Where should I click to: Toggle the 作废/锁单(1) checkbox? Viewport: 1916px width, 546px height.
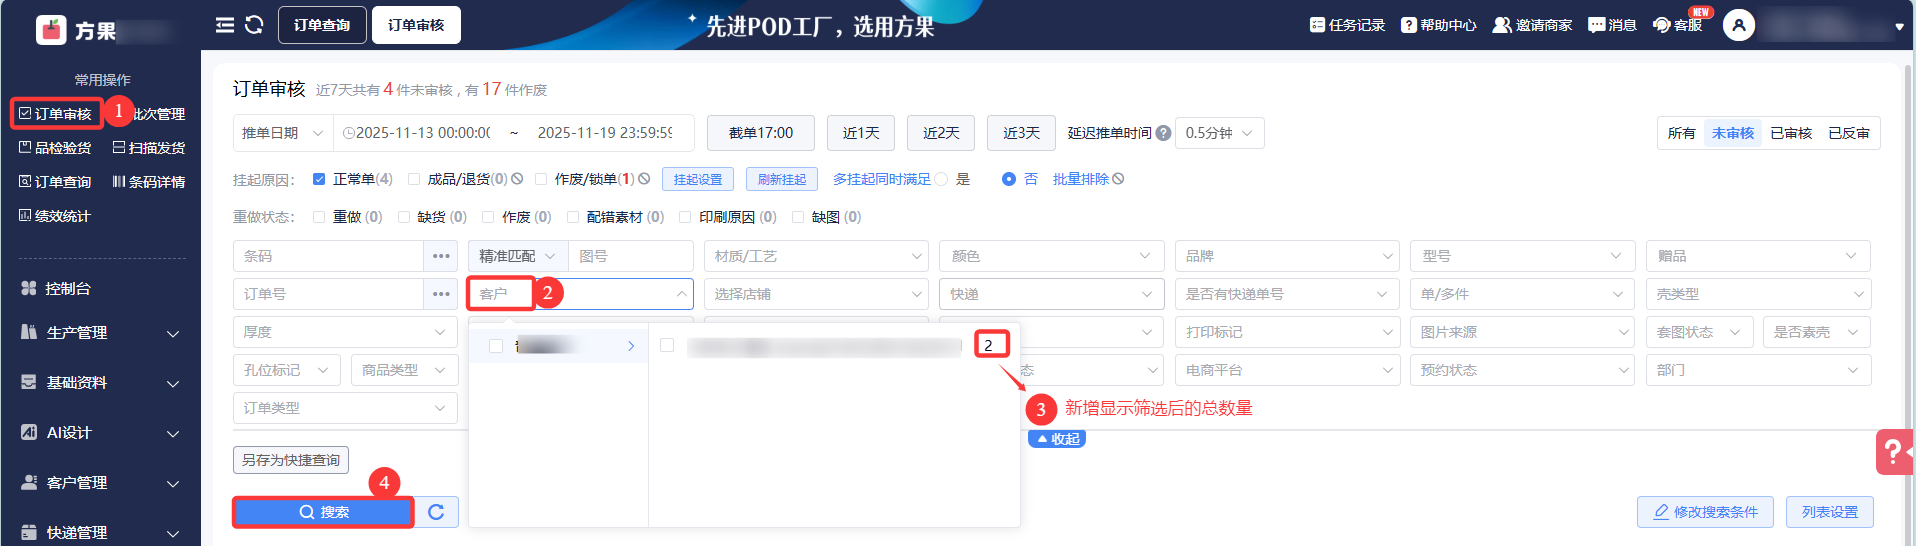pyautogui.click(x=541, y=179)
